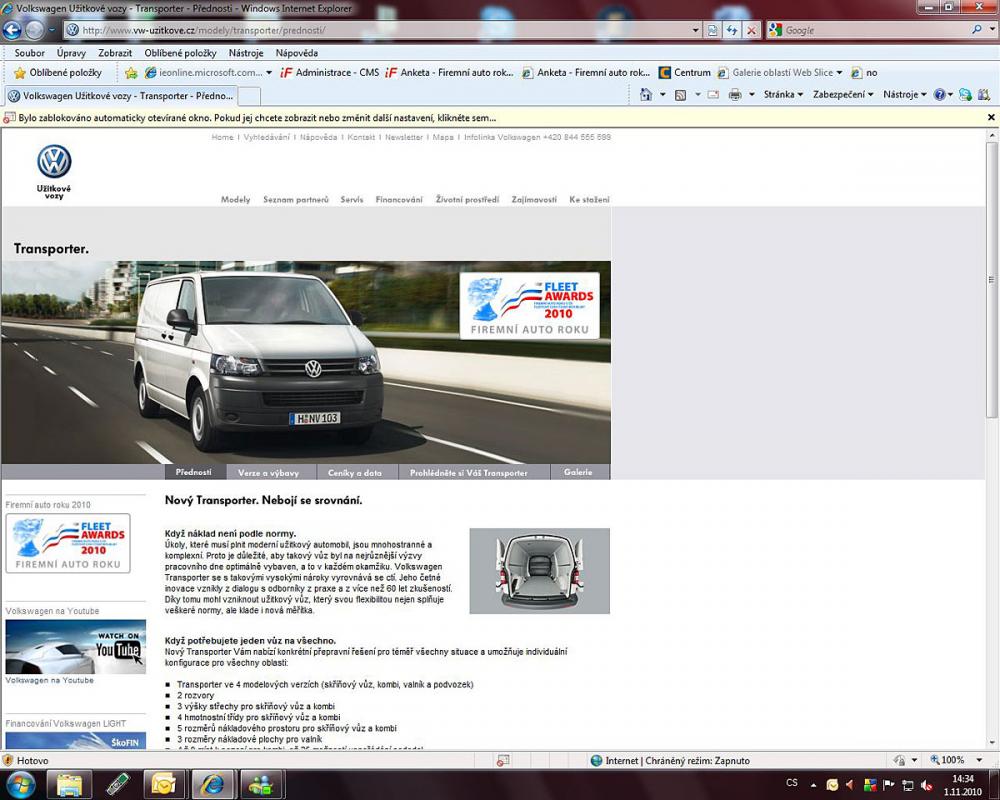Click the Print icon
Image resolution: width=1000 pixels, height=800 pixels.
coord(735,94)
